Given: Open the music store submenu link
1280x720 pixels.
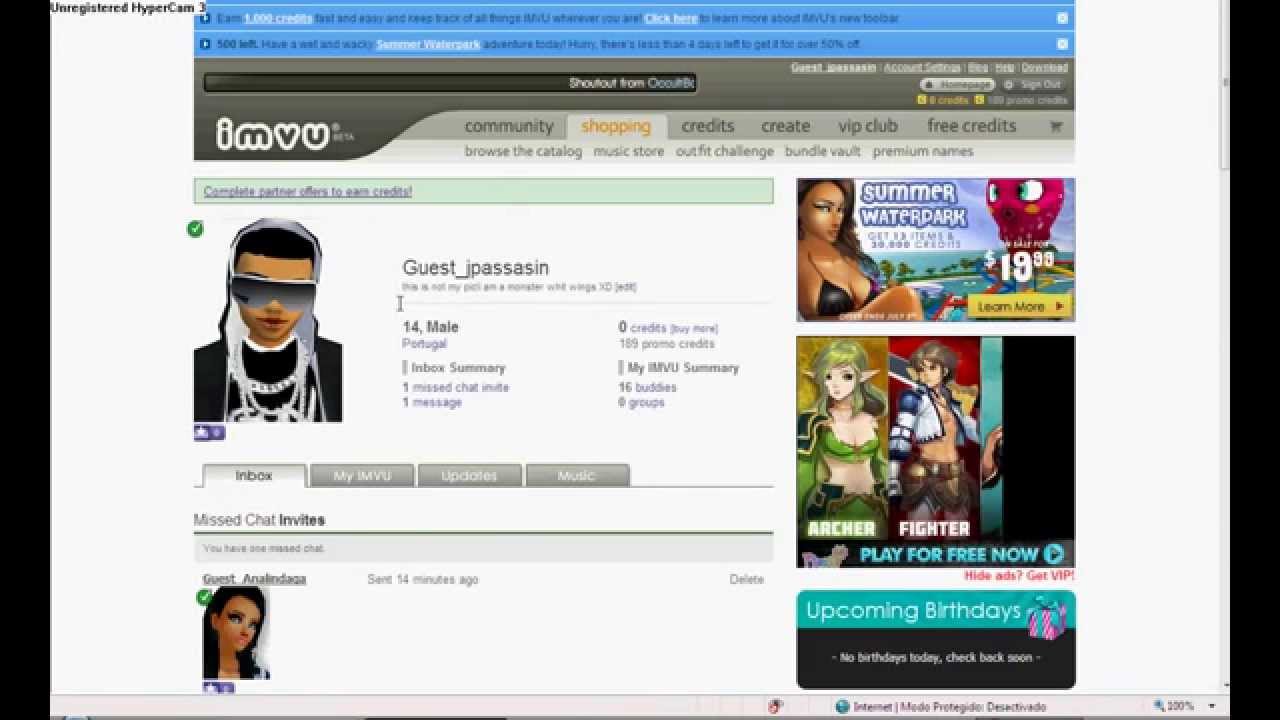Looking at the screenshot, I should click(x=629, y=151).
